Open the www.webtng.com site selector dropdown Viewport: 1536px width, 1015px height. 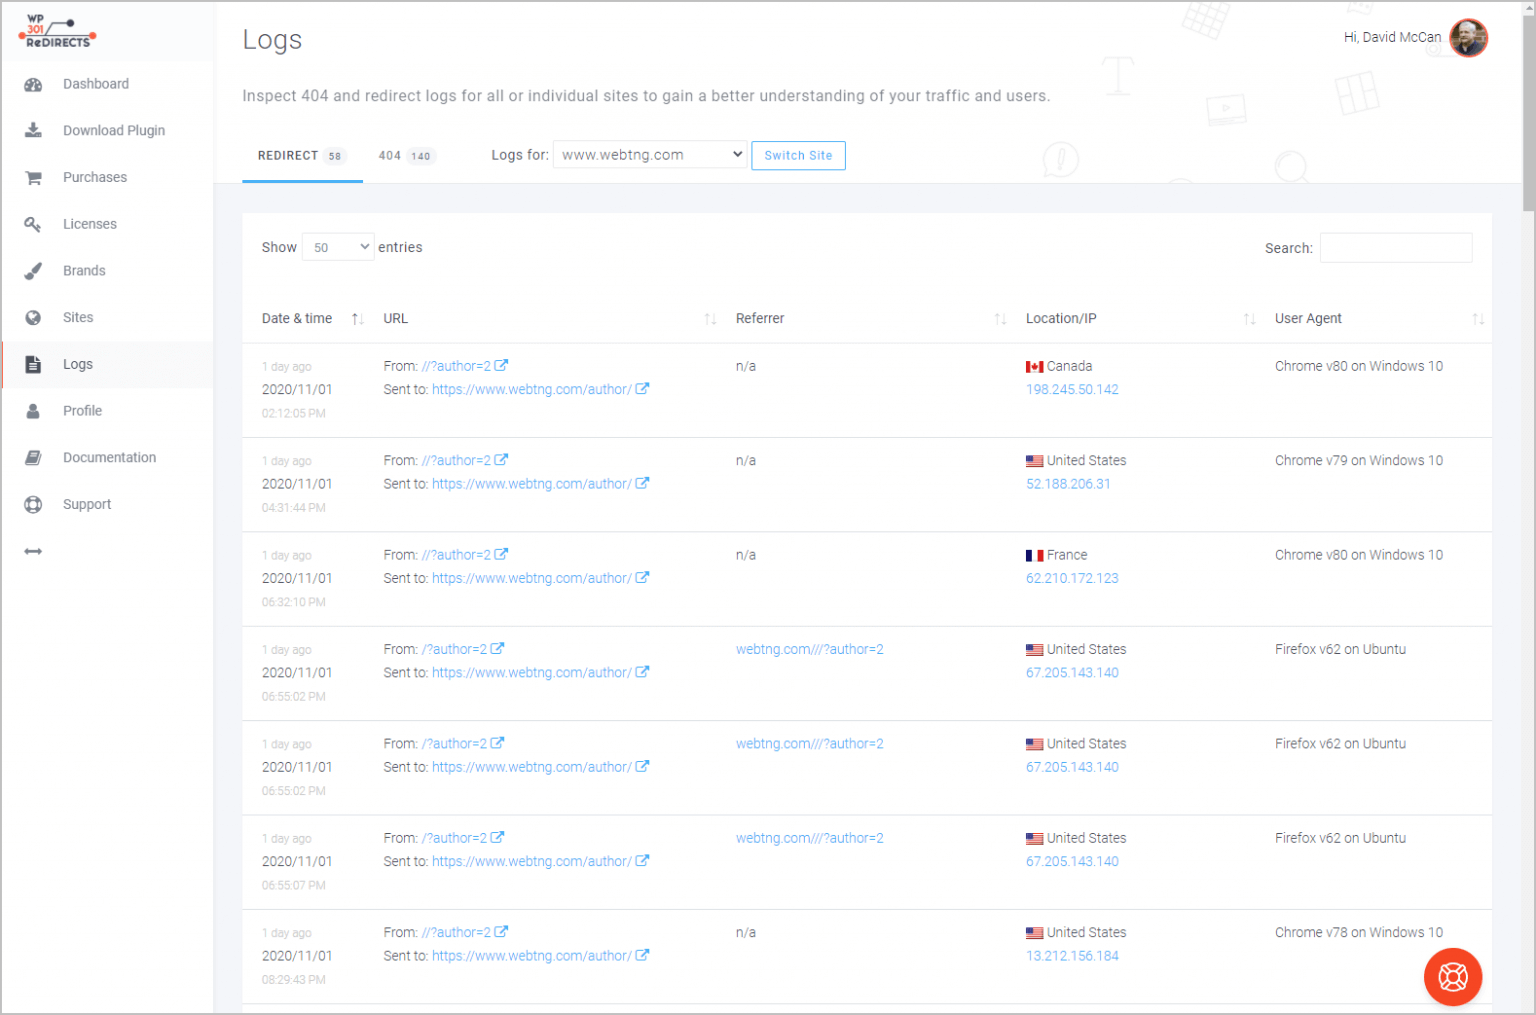pyautogui.click(x=649, y=154)
